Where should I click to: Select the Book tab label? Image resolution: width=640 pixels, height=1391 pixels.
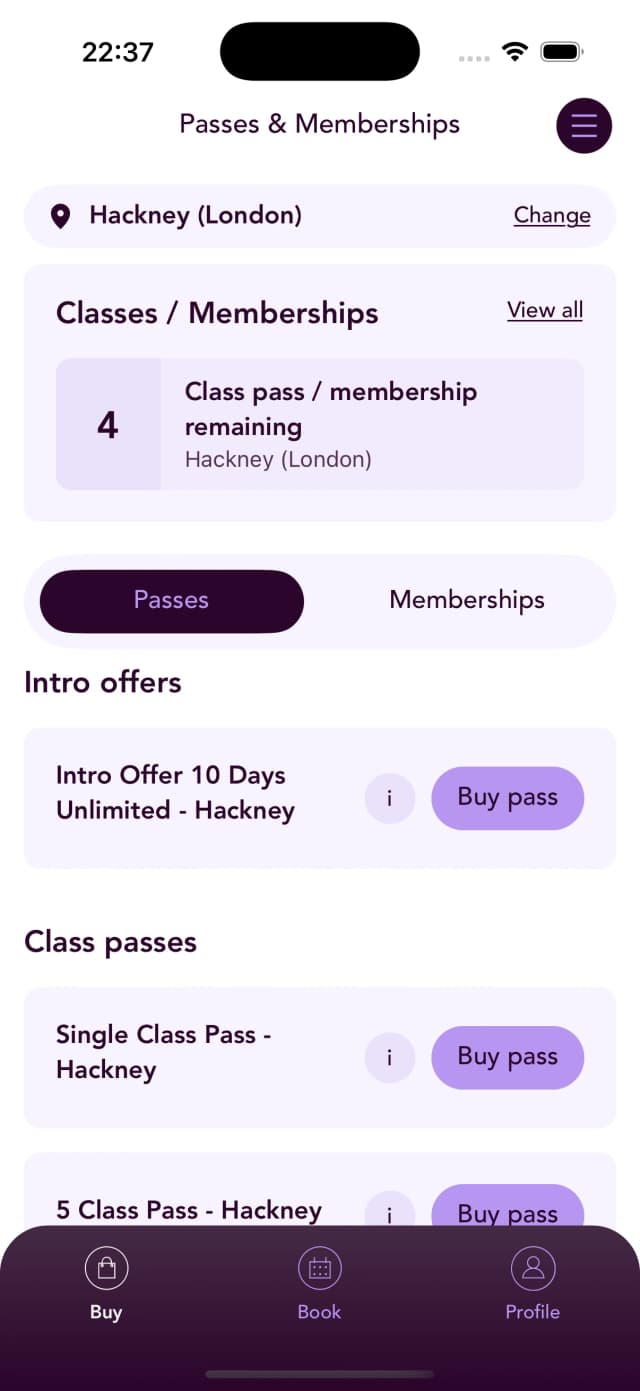(x=319, y=1312)
